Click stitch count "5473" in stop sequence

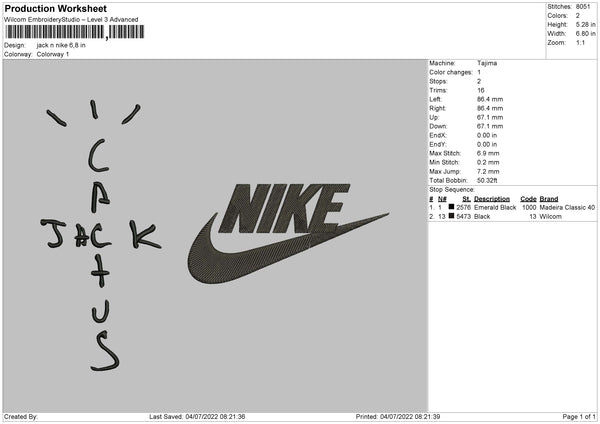click(x=463, y=217)
